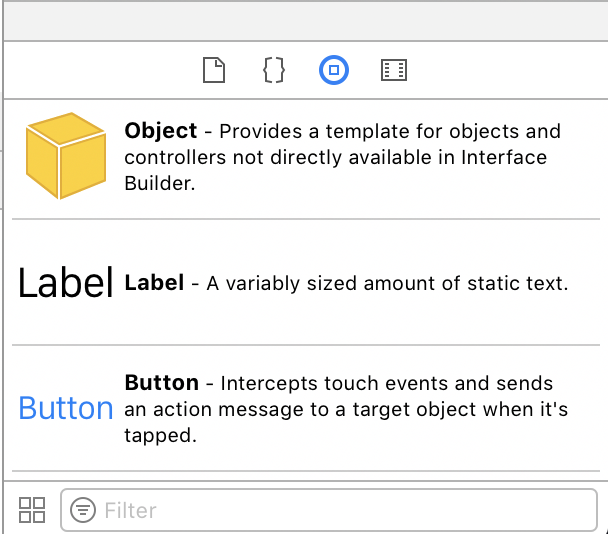
Task: Select Button description about touch events
Action: point(346,409)
